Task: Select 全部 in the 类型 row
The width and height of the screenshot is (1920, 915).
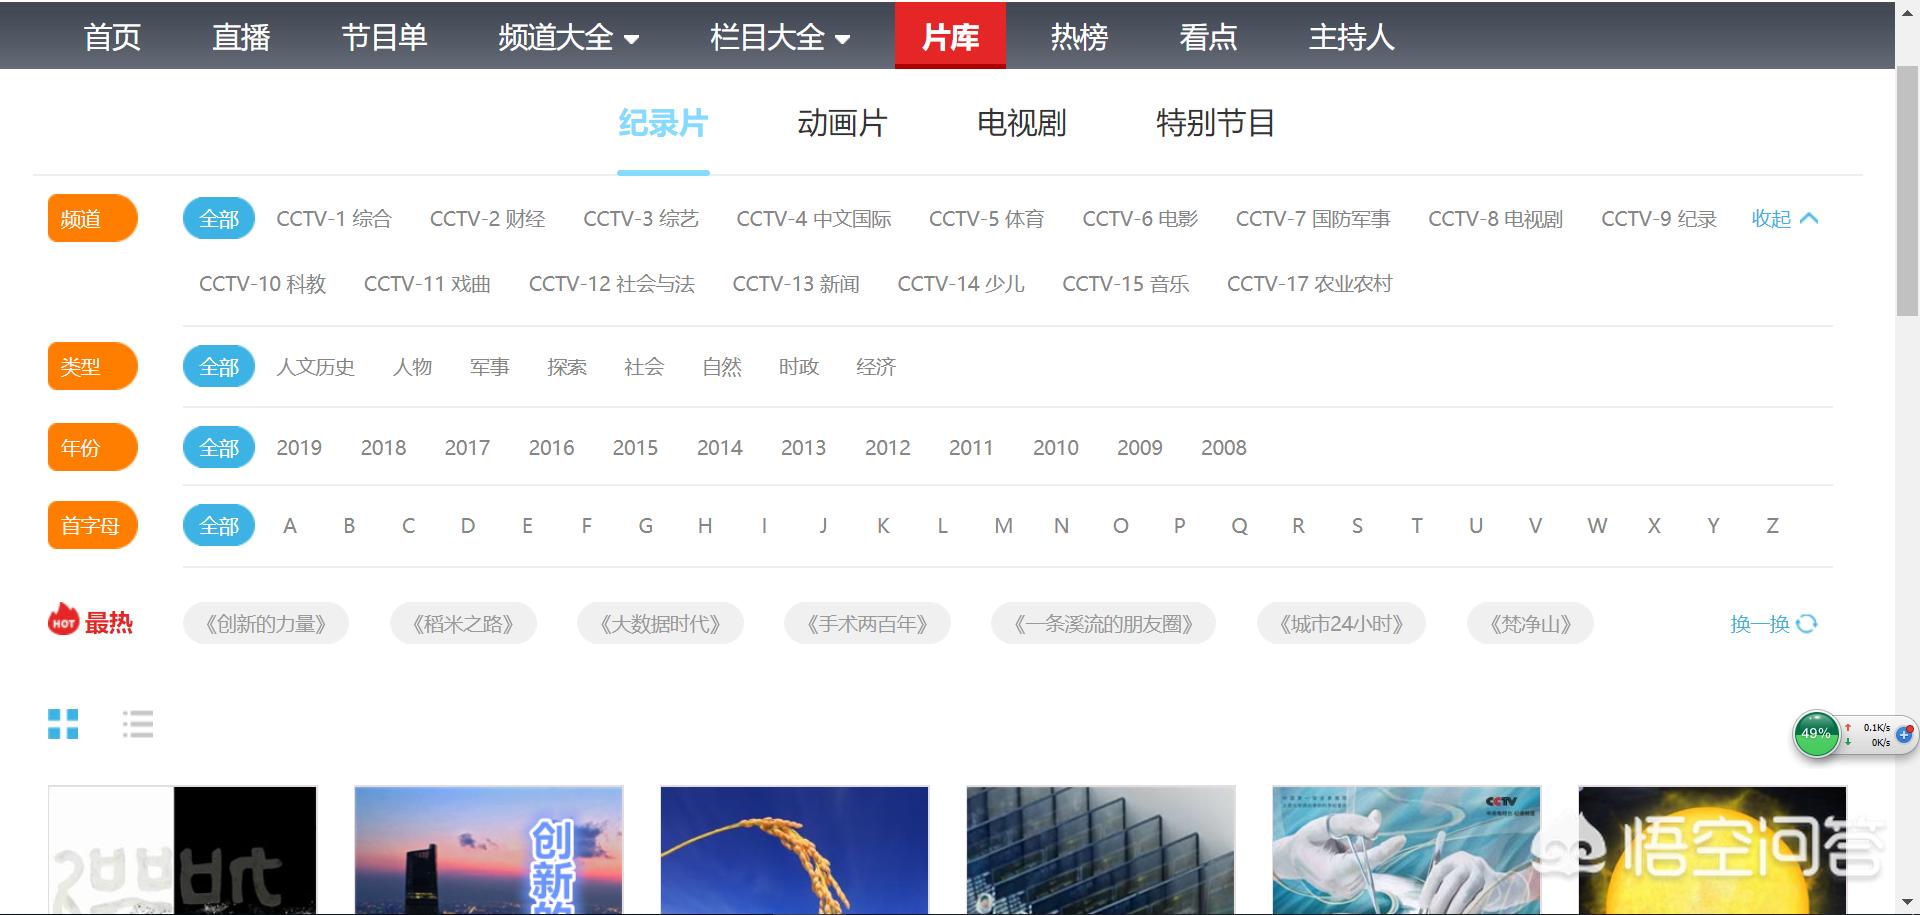Action: (219, 367)
